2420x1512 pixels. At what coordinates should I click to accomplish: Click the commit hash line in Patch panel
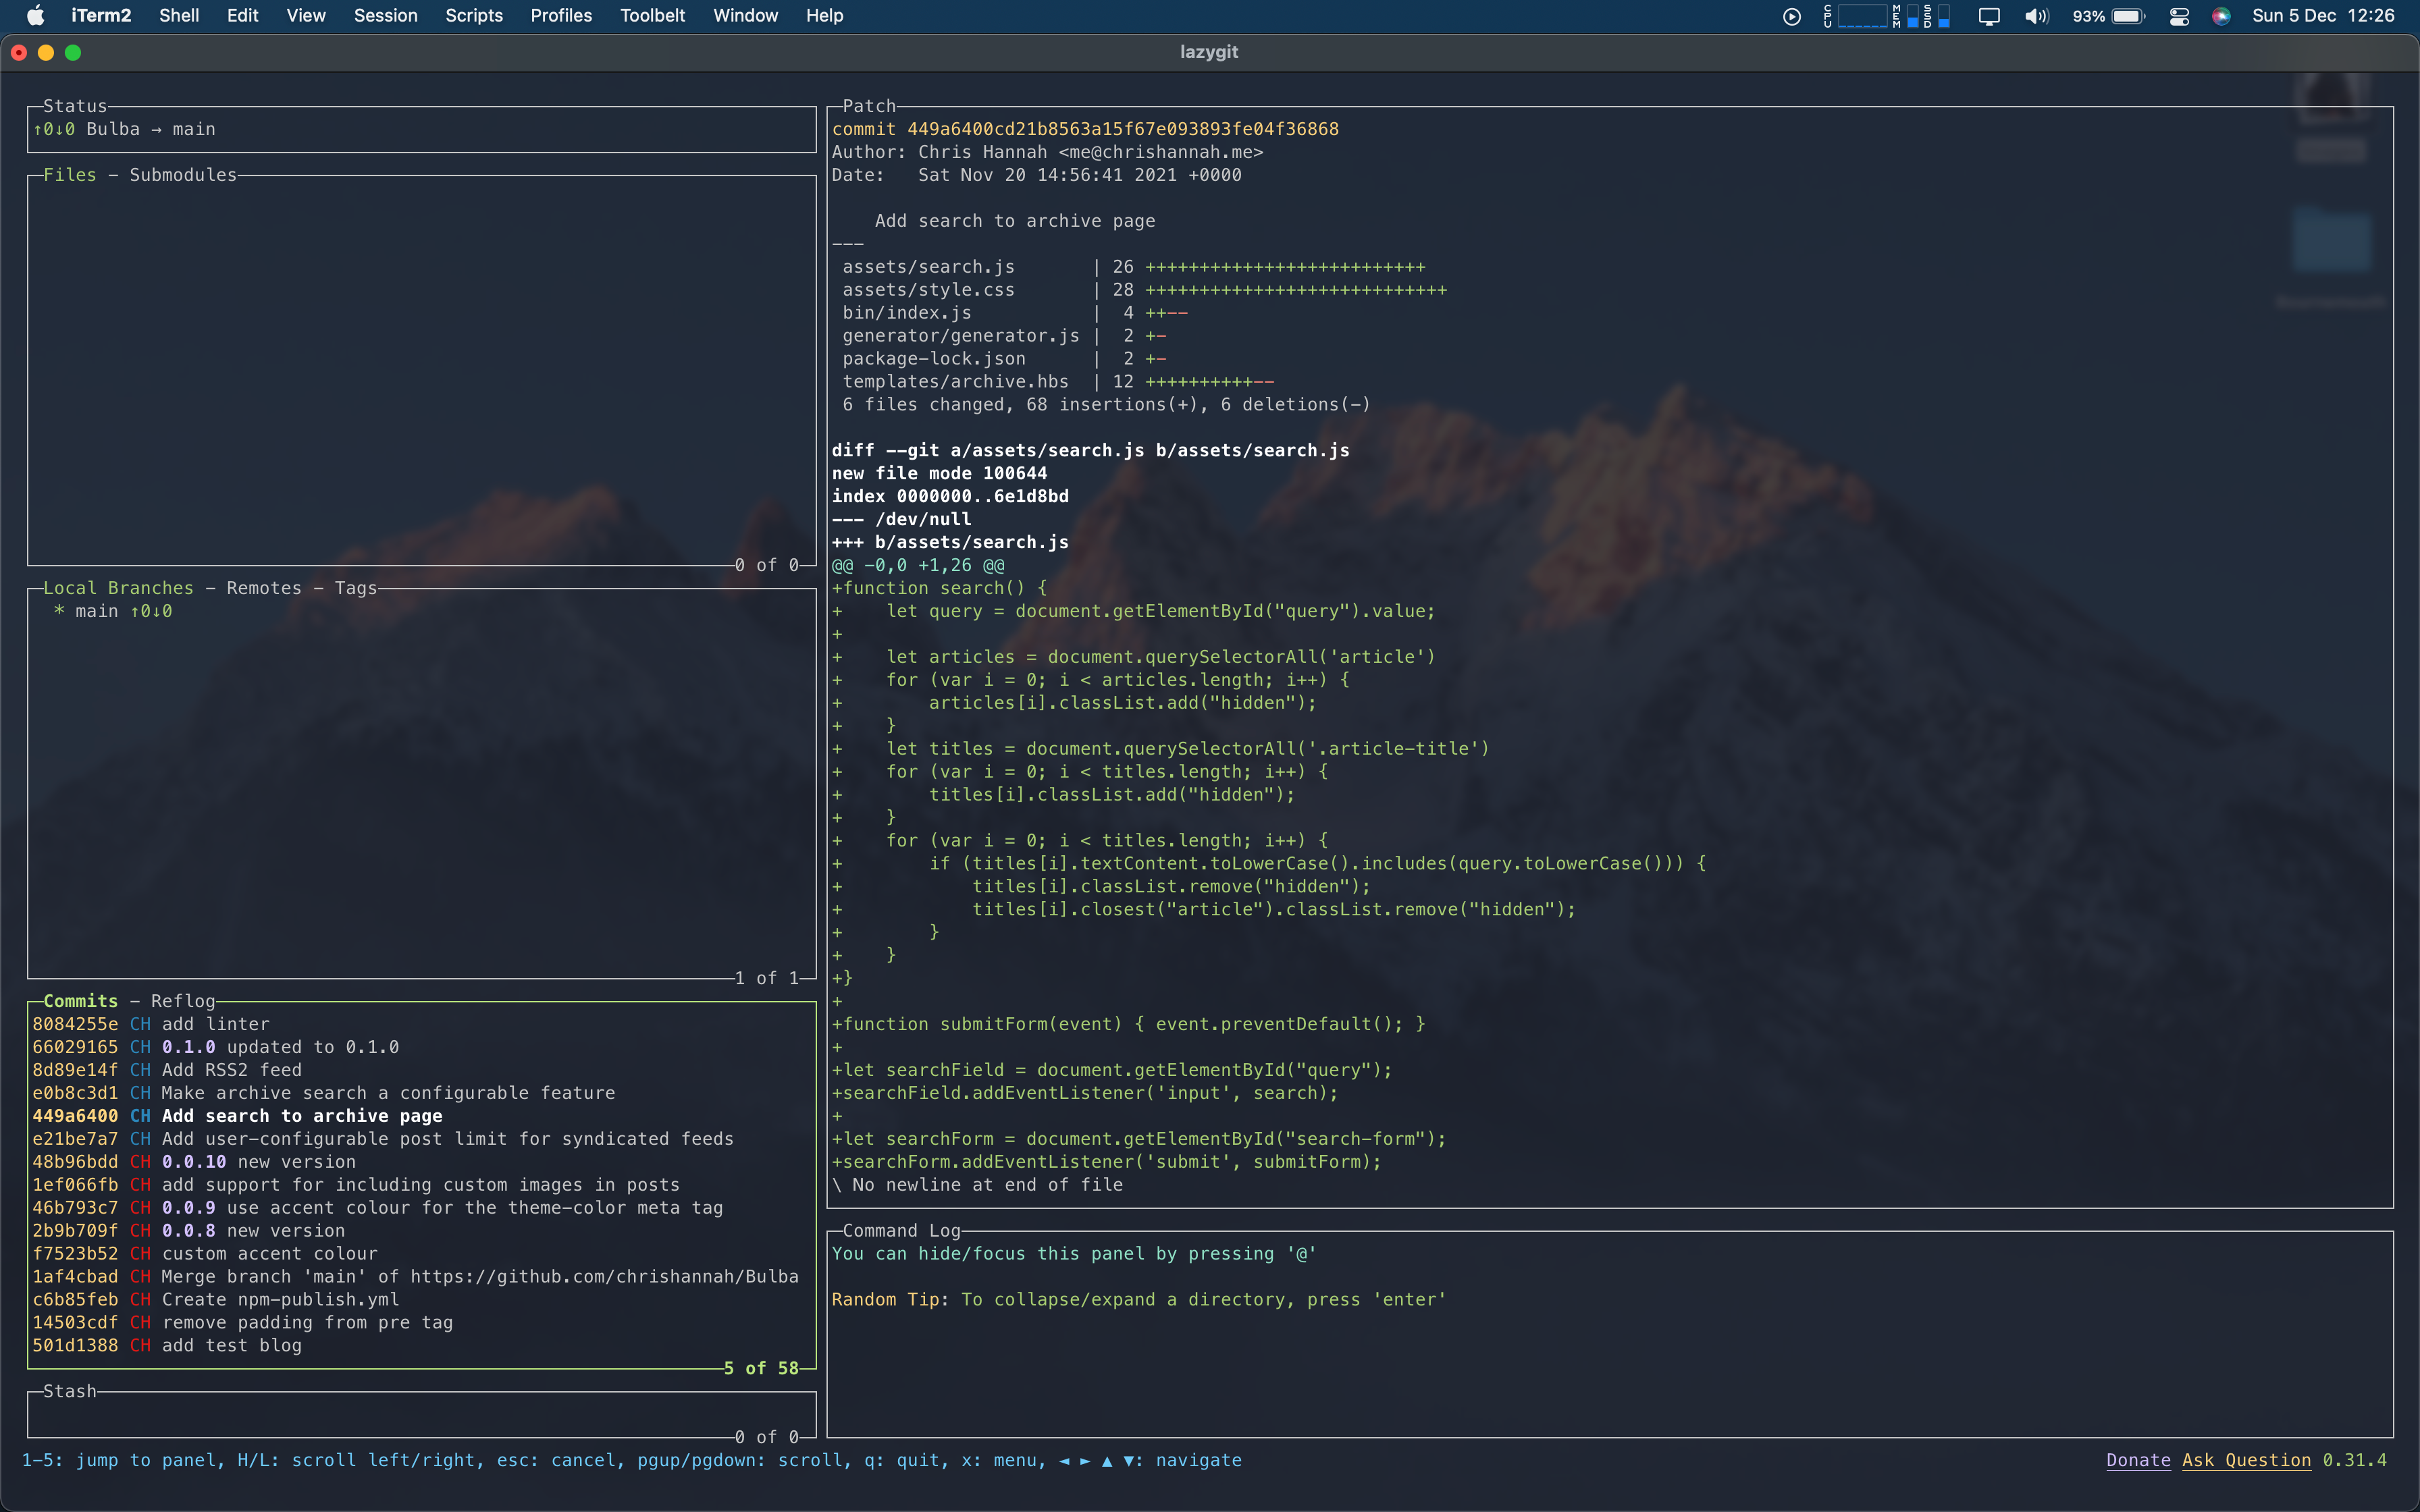pos(1085,129)
